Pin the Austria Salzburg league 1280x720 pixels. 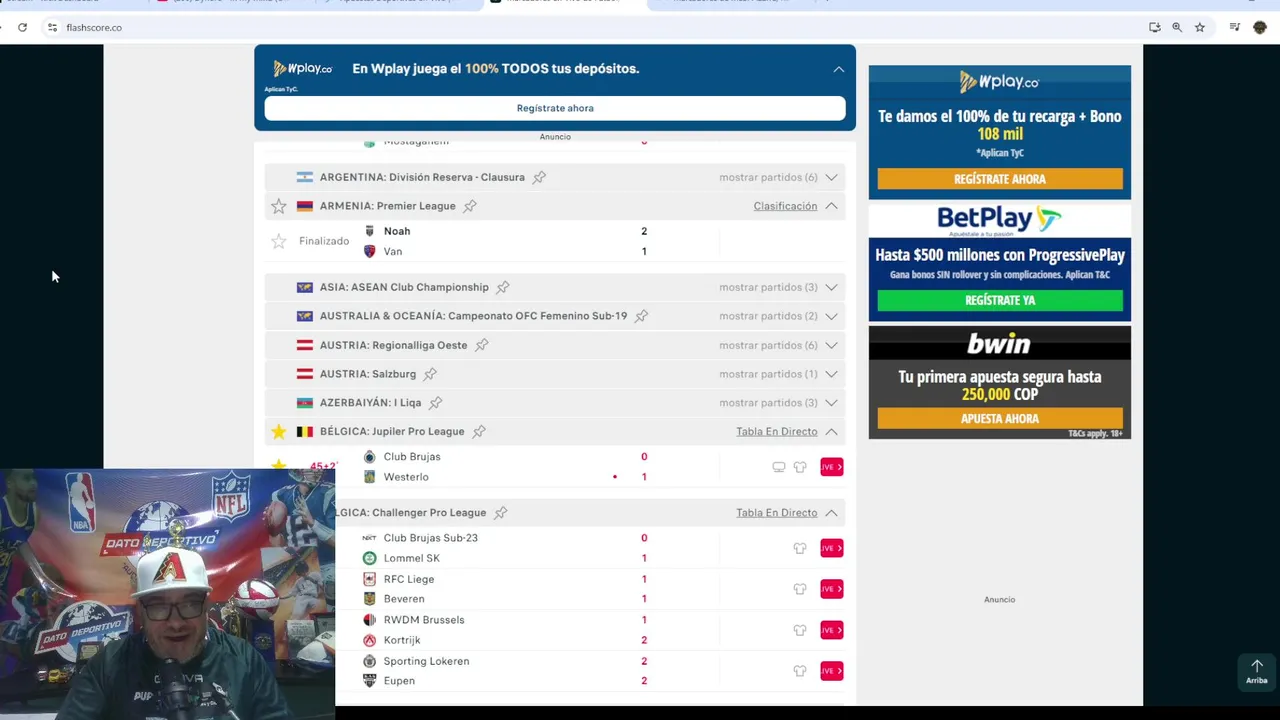(x=430, y=374)
